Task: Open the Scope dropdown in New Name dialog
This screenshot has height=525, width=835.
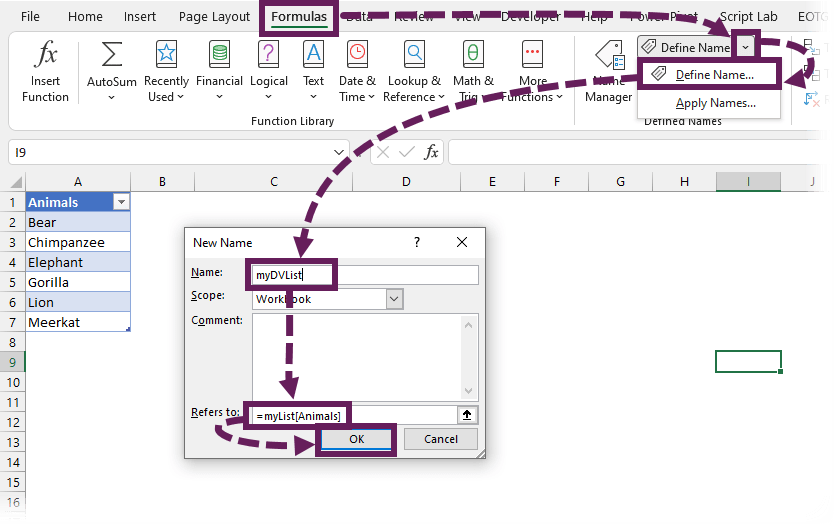Action: [394, 299]
